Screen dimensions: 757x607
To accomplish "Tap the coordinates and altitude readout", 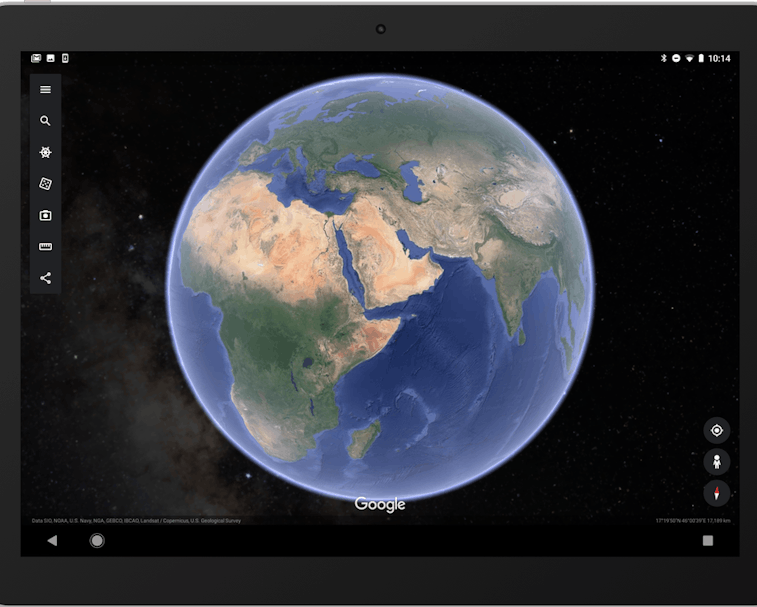I will (693, 521).
